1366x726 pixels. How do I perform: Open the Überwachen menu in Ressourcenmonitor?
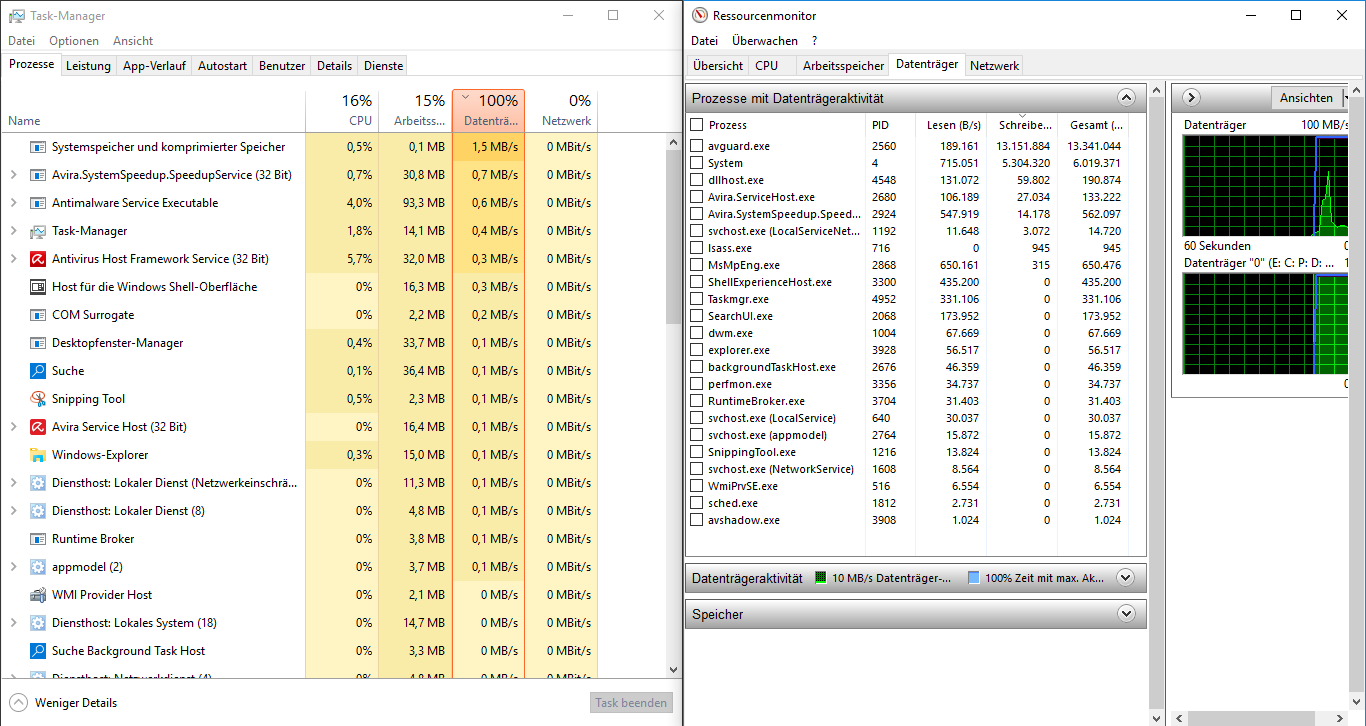(x=765, y=41)
